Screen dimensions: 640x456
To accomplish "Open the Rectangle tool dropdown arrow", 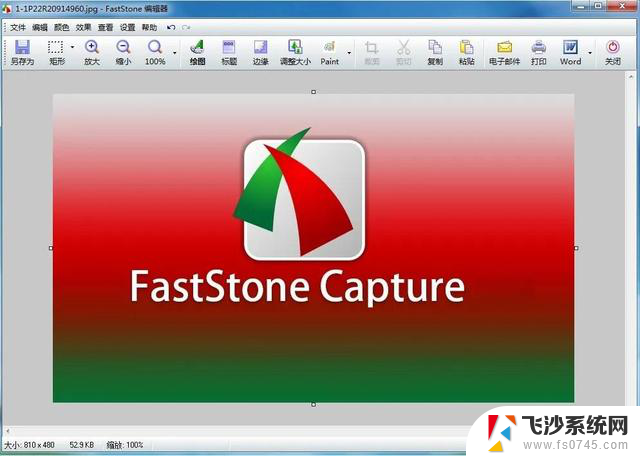I will pyautogui.click(x=72, y=47).
